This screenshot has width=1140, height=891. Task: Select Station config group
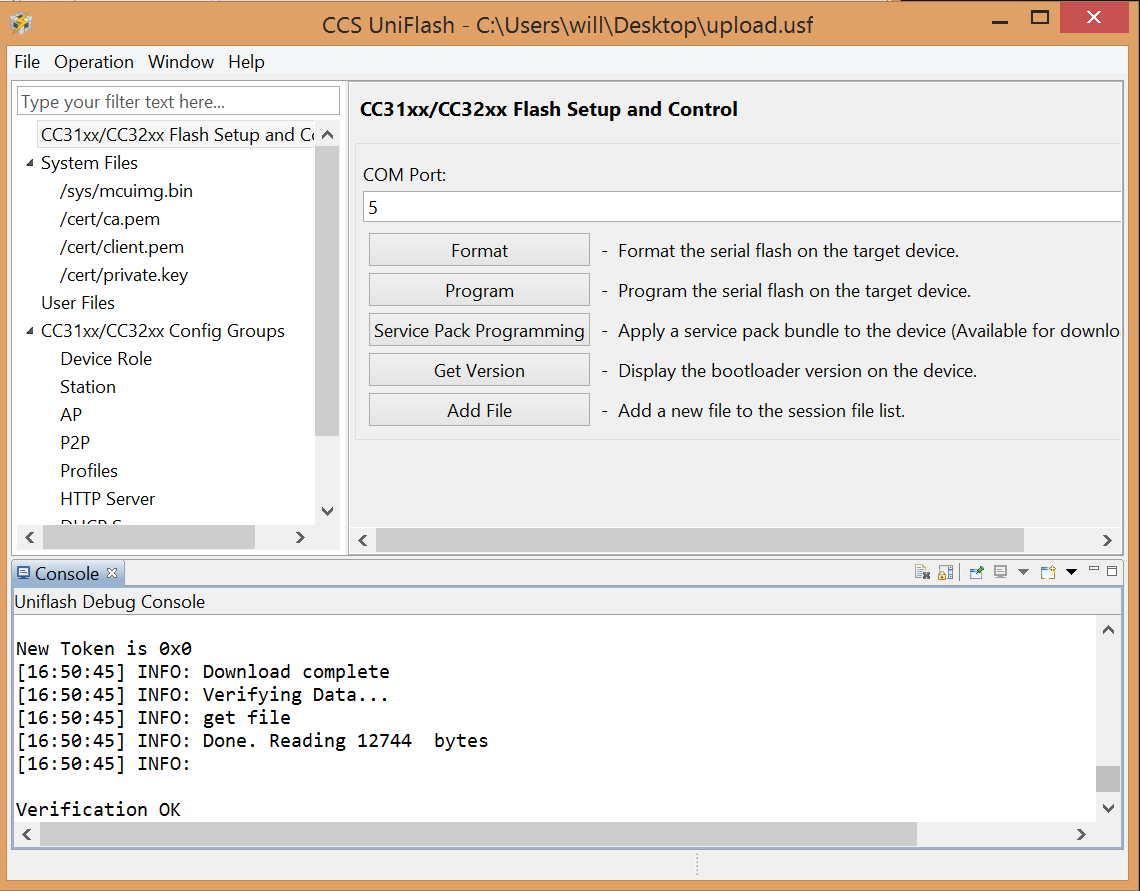(88, 387)
